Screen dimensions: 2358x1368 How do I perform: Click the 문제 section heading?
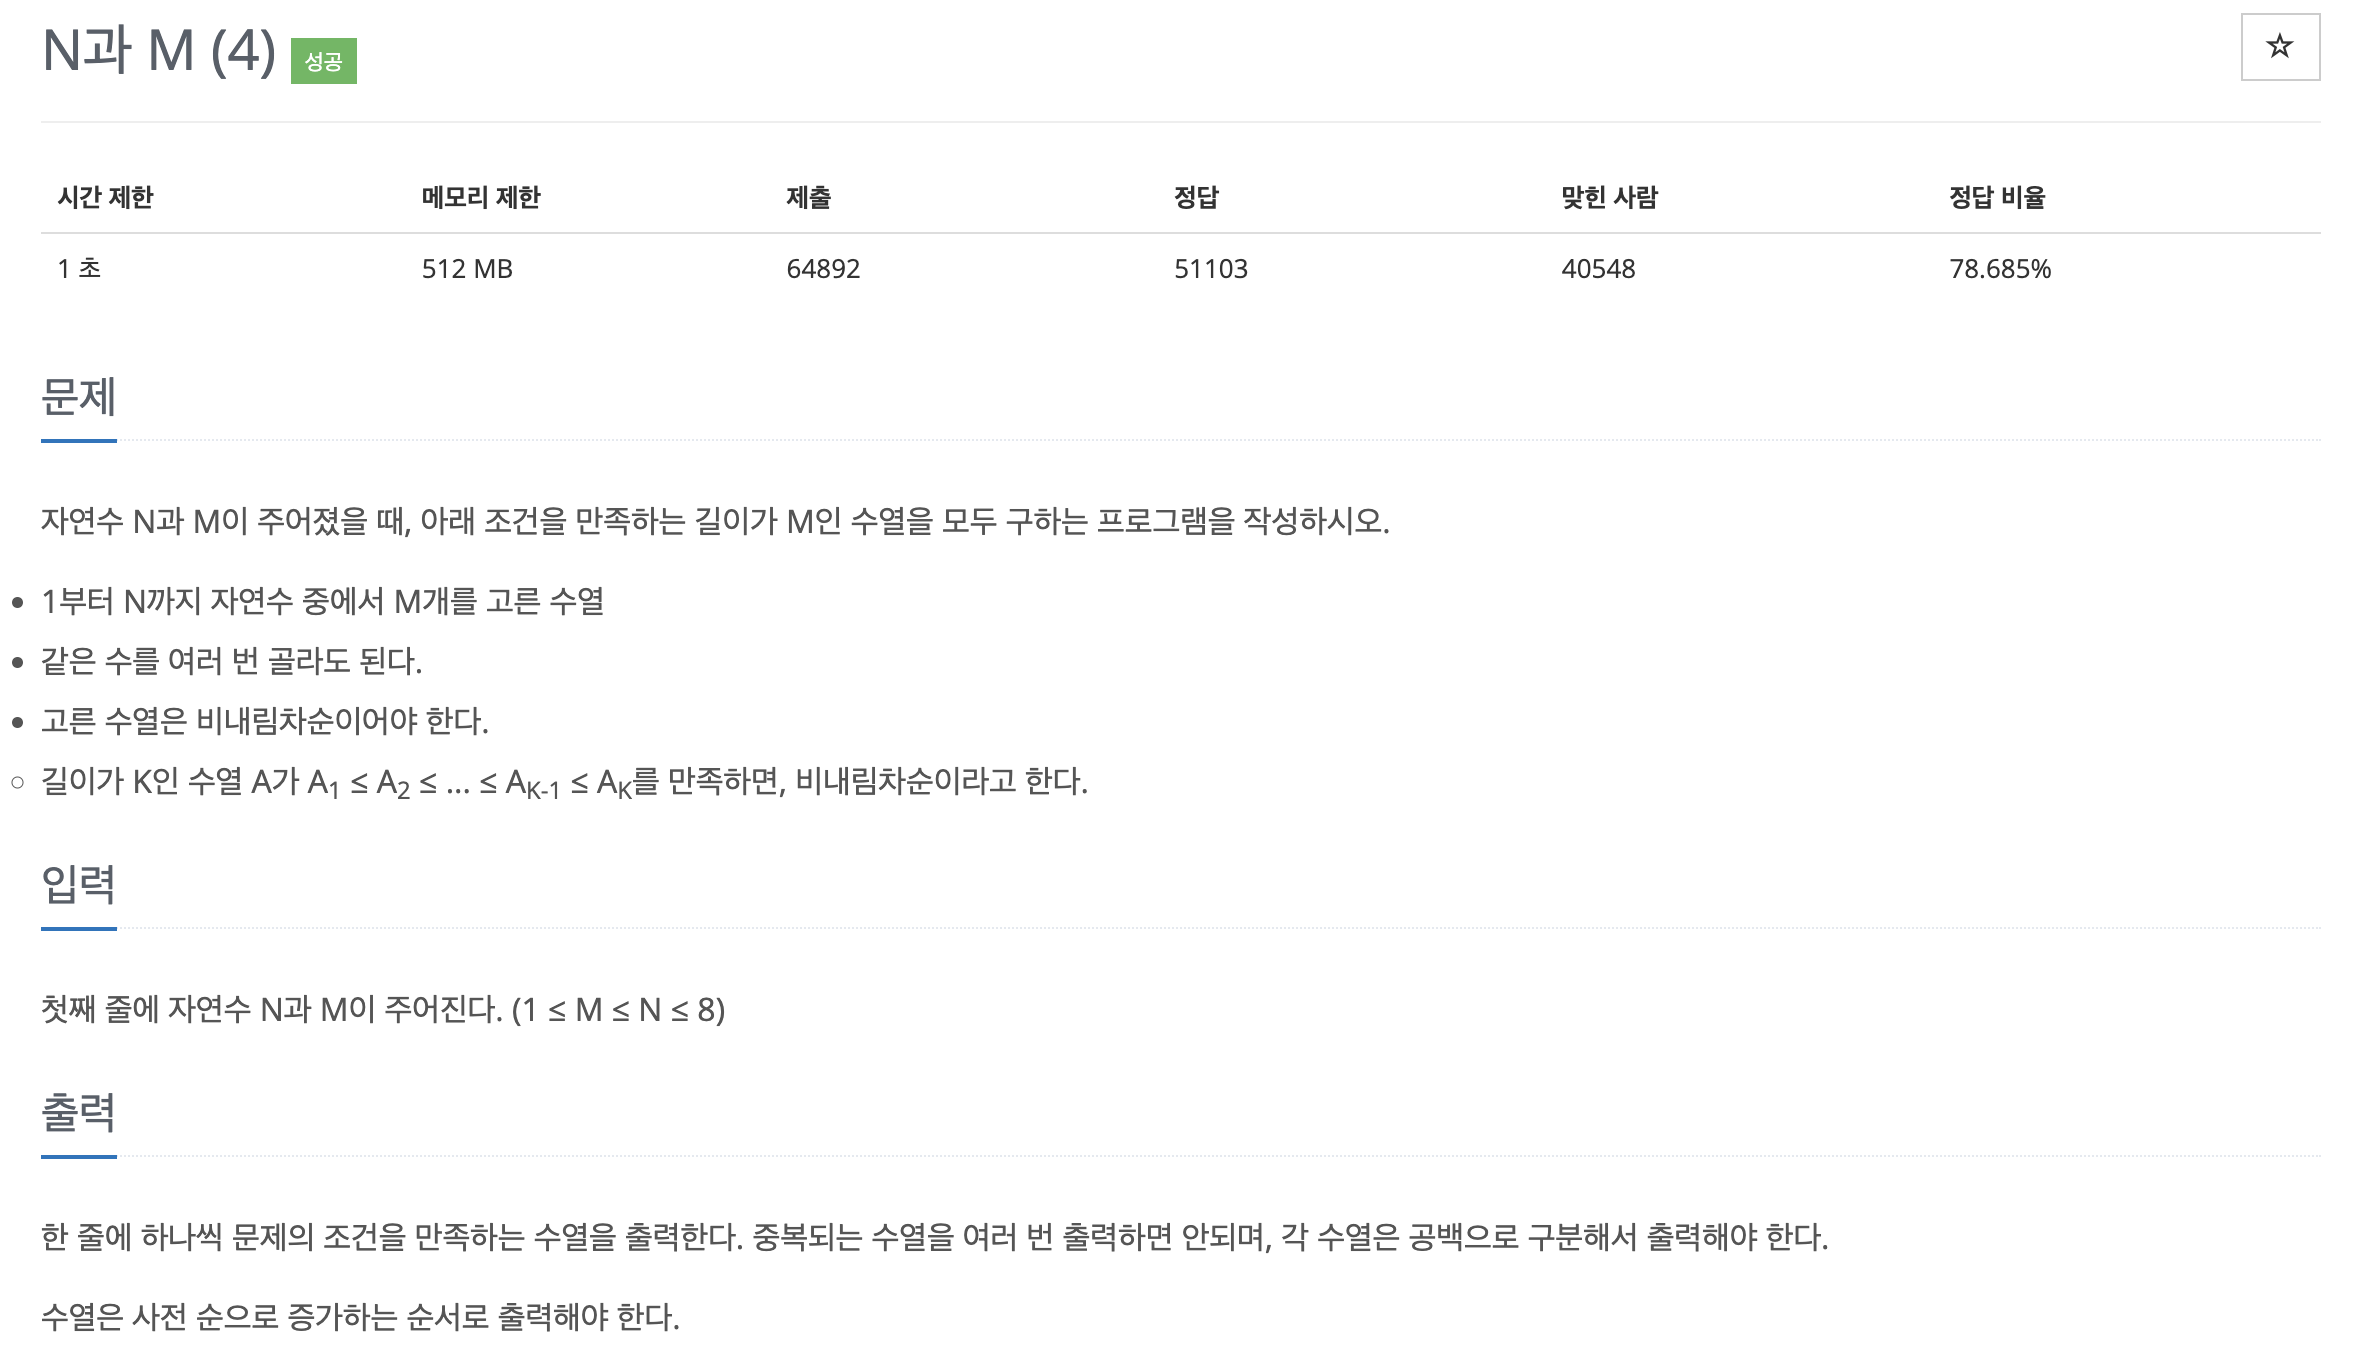[x=77, y=398]
